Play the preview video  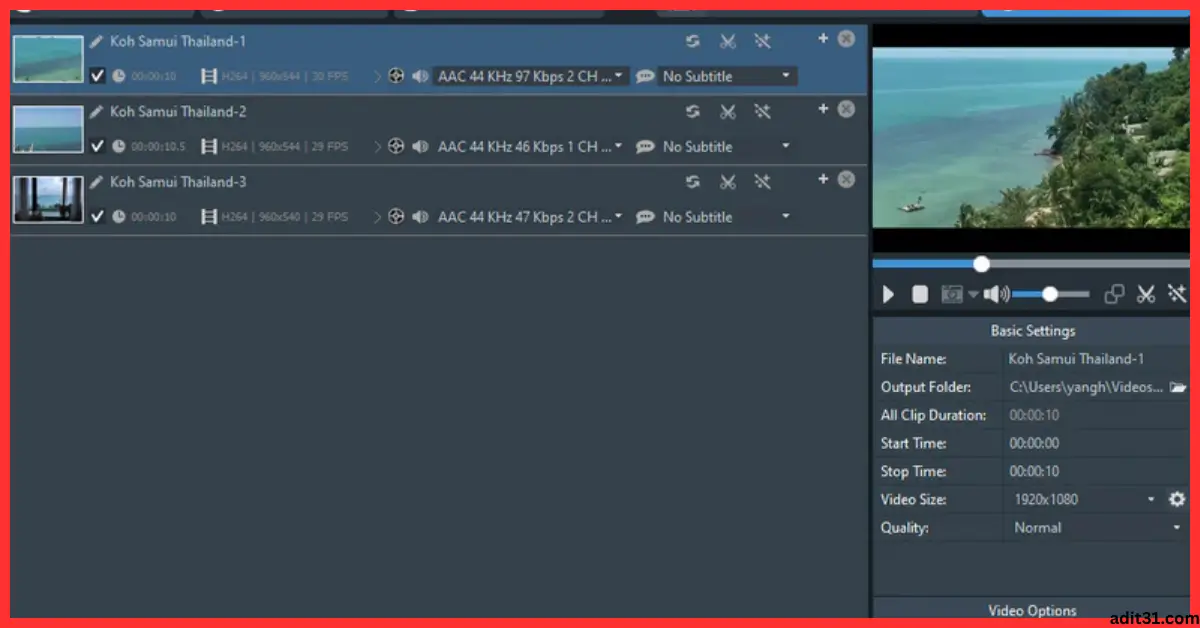(x=888, y=294)
